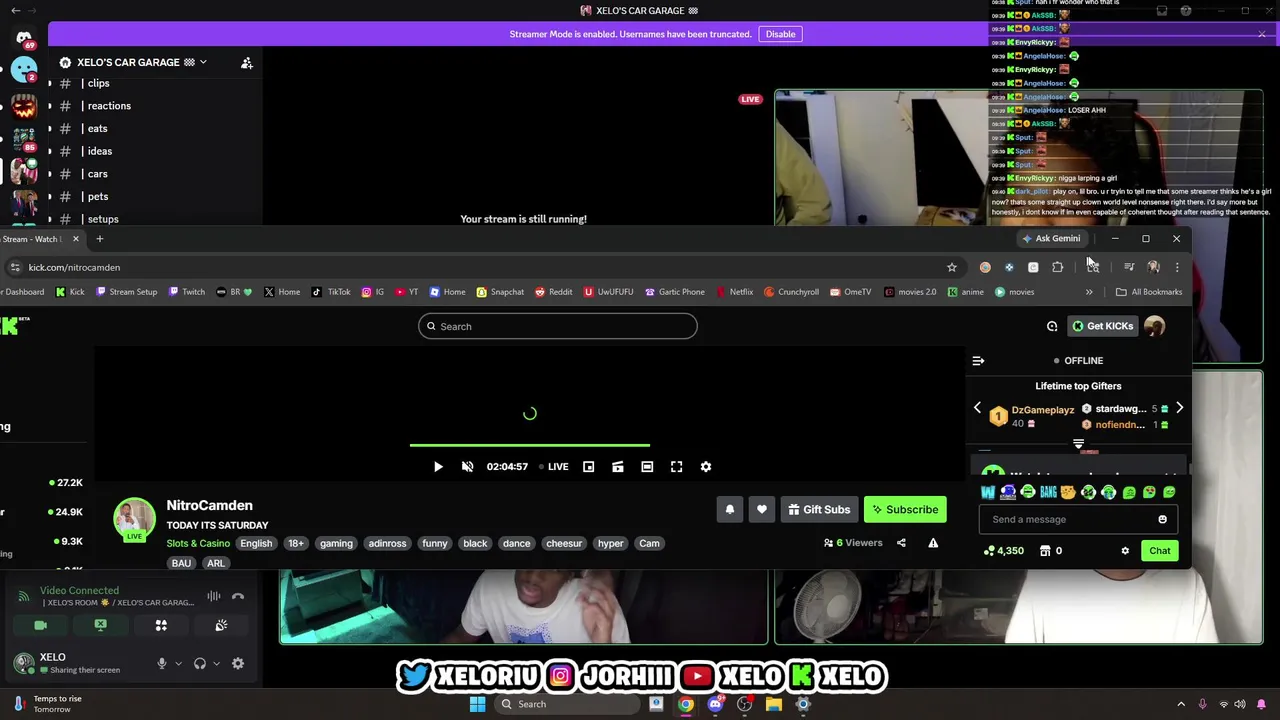Open Kick user profile avatar menu
The width and height of the screenshot is (1280, 720).
(1155, 326)
